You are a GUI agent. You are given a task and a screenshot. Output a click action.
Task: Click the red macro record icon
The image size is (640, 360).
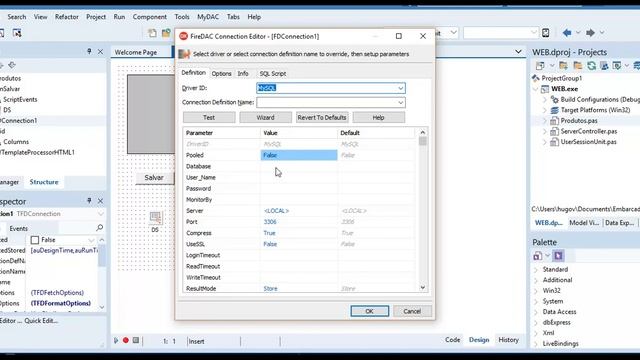126,340
